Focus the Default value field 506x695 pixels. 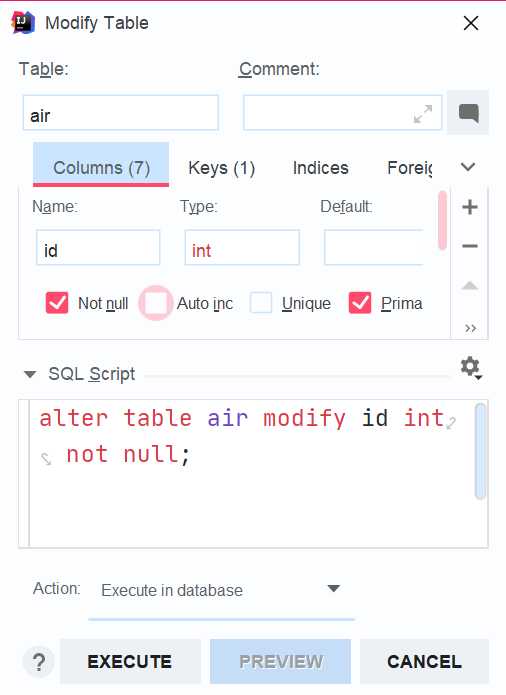[374, 247]
